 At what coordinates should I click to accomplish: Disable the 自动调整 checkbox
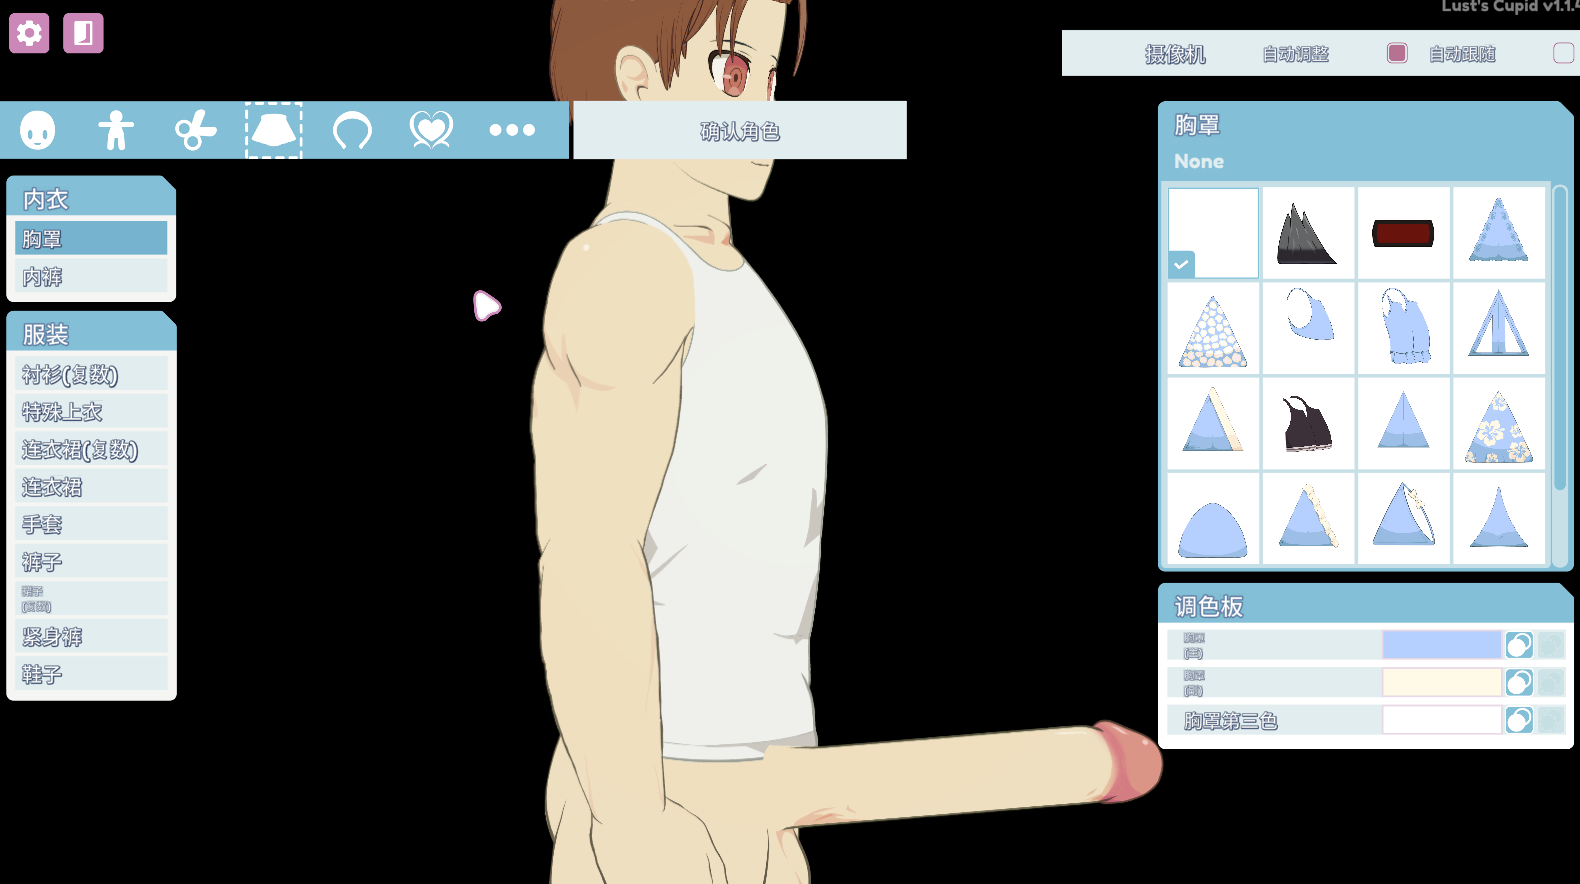point(1397,53)
